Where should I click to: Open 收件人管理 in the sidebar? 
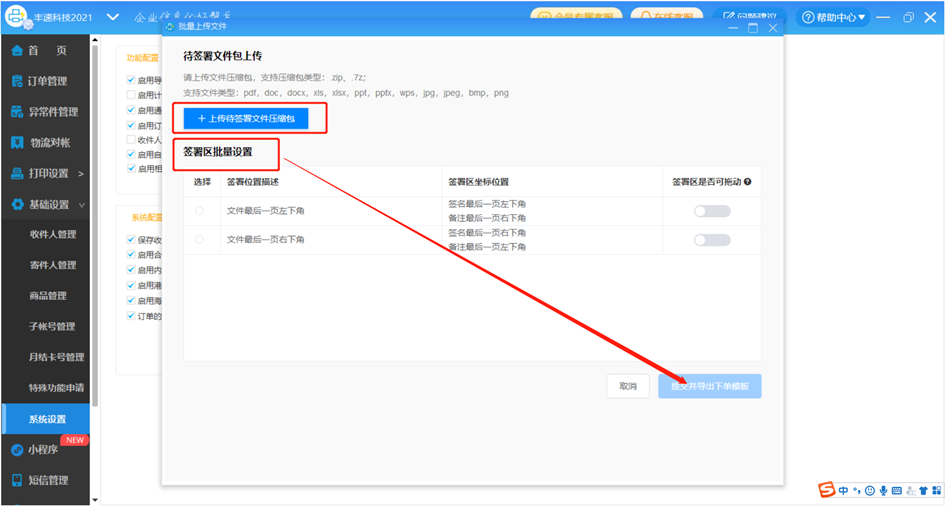pyautogui.click(x=52, y=235)
